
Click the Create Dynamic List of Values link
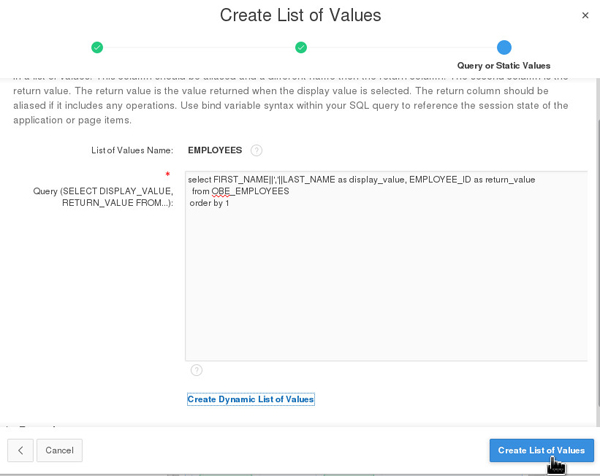point(251,399)
